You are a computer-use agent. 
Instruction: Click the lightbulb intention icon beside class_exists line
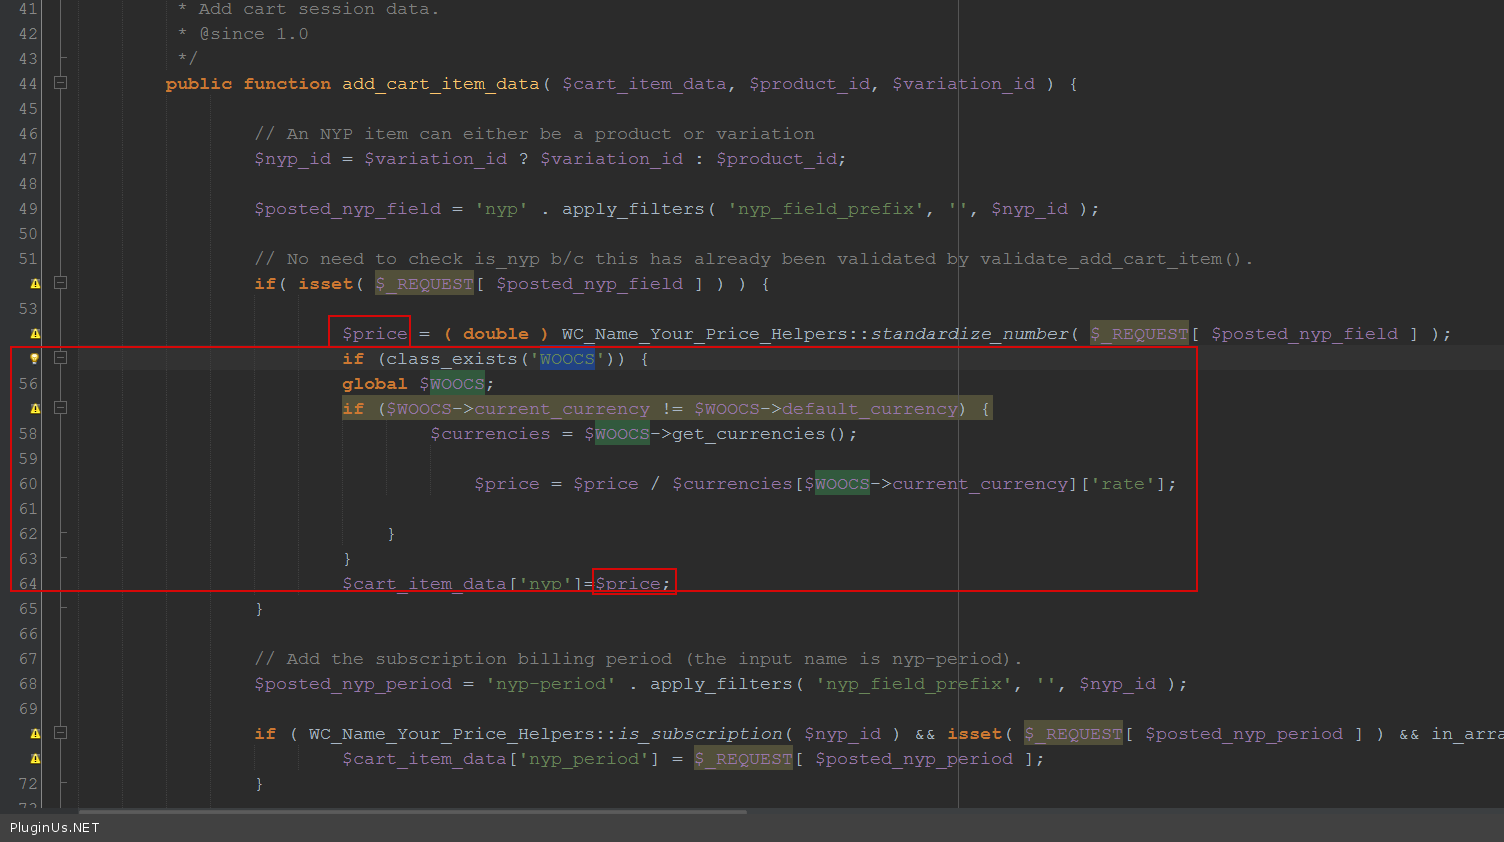click(x=34, y=358)
